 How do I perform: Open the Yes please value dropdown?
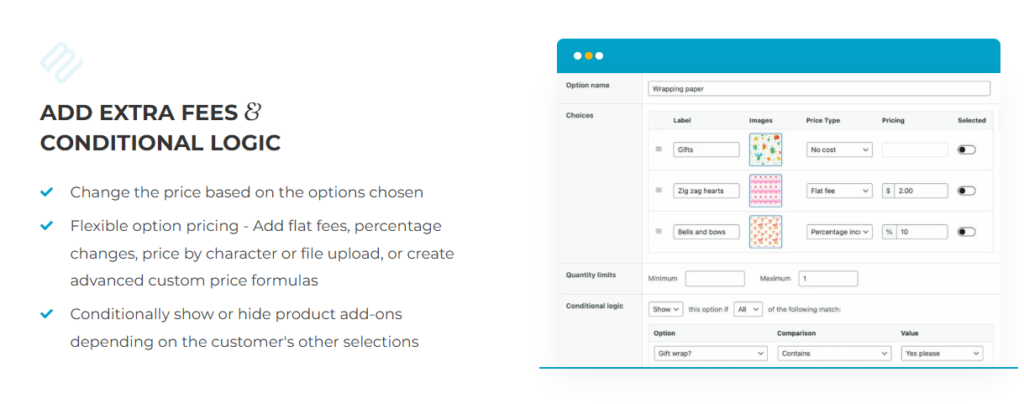click(x=942, y=353)
